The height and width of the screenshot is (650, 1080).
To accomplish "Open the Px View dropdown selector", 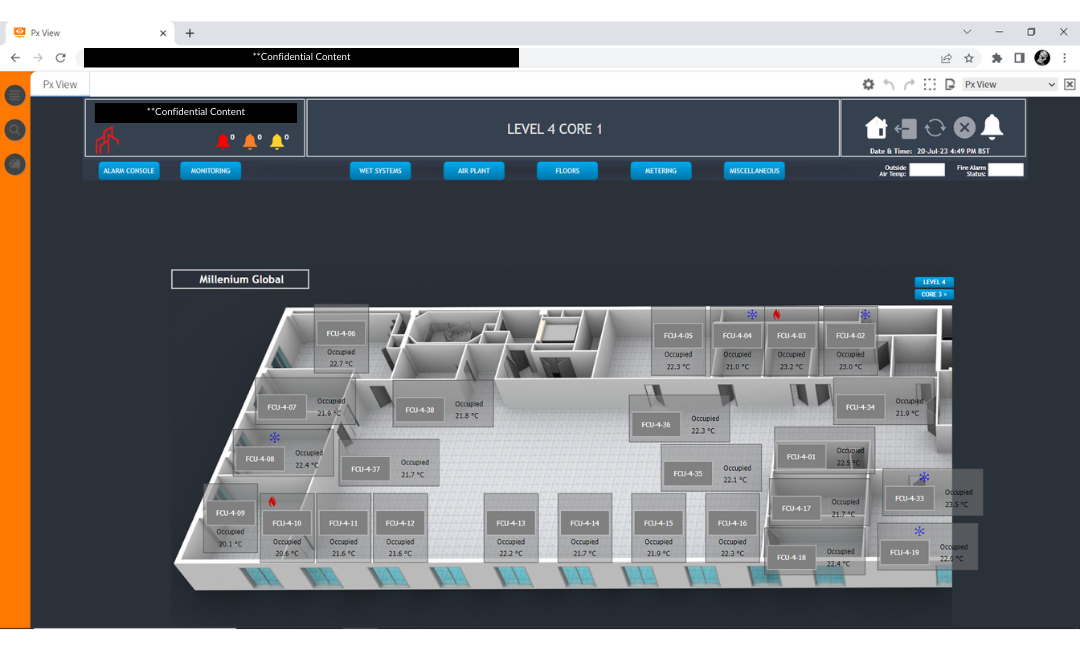I will [x=1010, y=84].
